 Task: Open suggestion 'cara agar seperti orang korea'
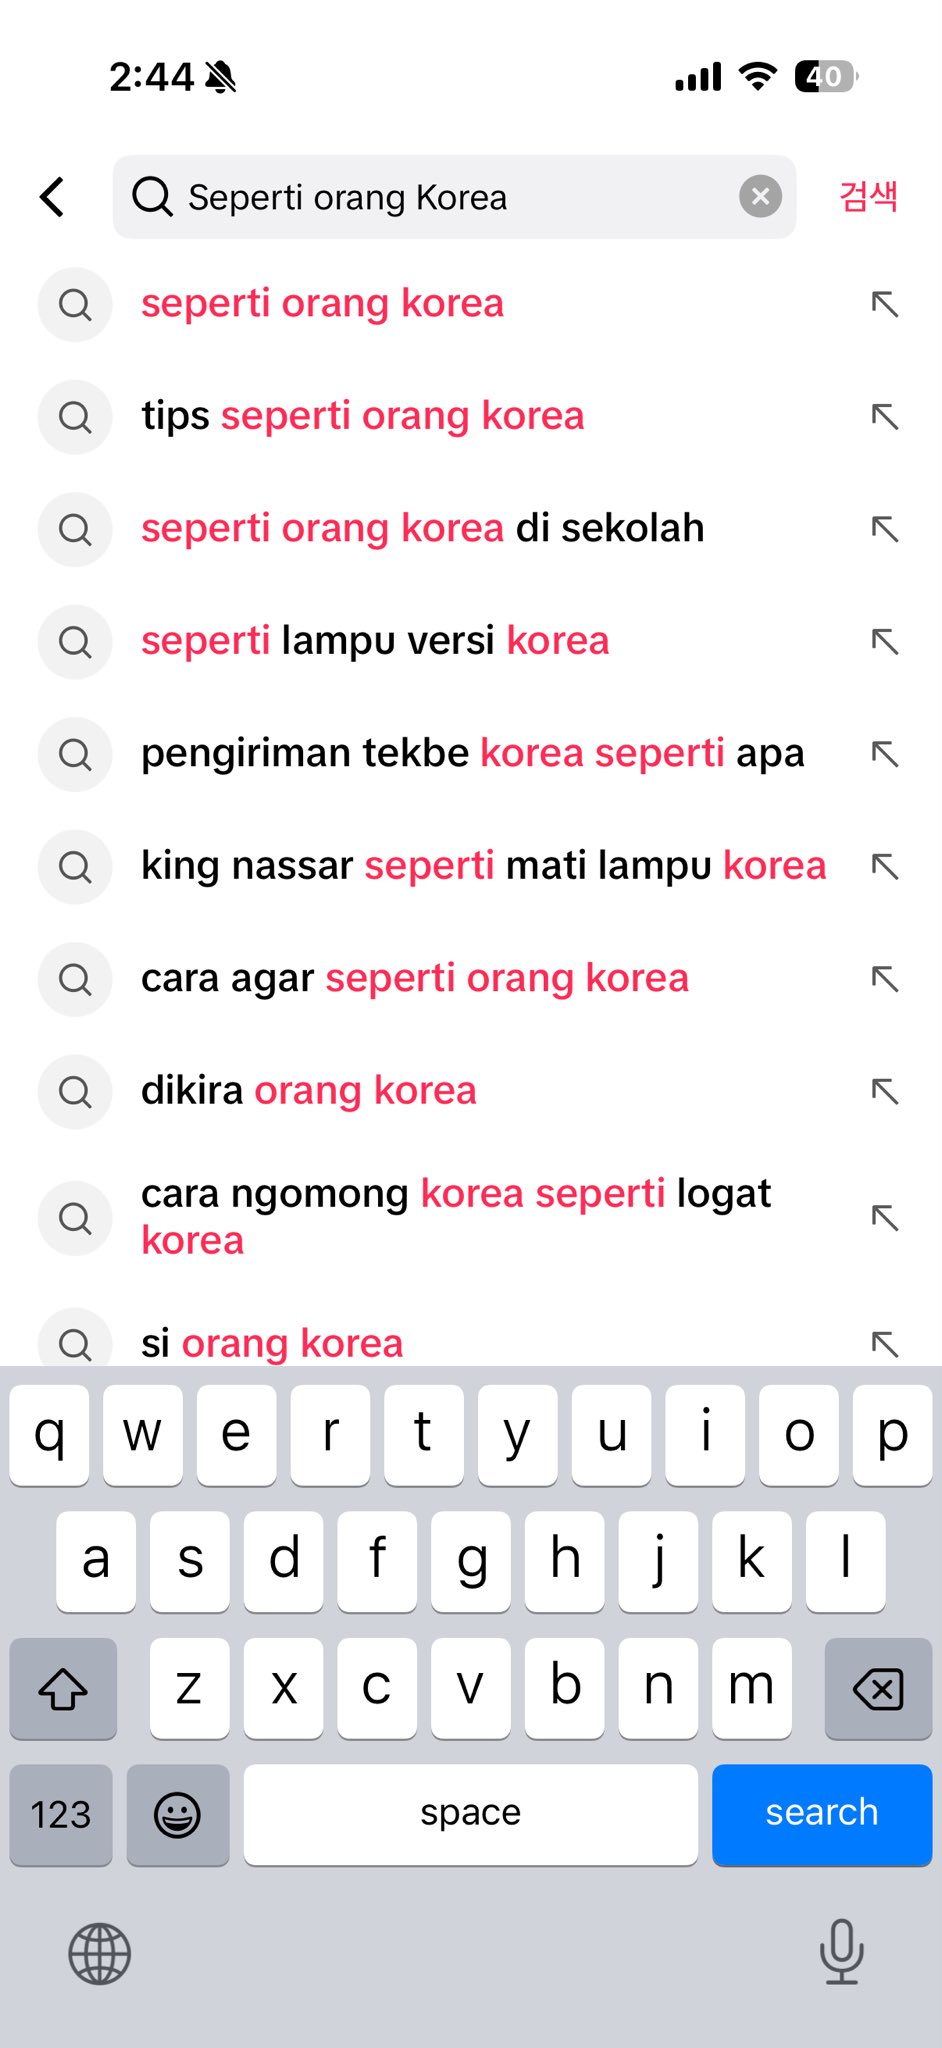point(414,978)
